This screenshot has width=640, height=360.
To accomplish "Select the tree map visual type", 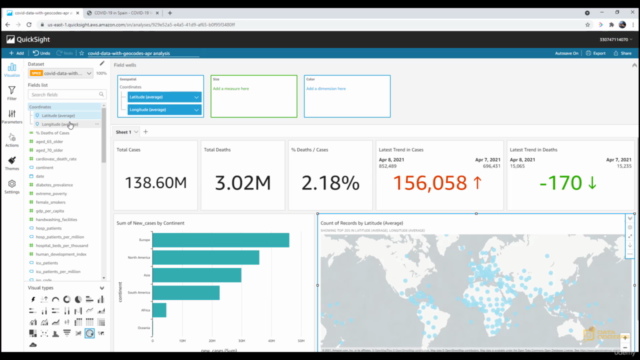I will tap(33, 333).
